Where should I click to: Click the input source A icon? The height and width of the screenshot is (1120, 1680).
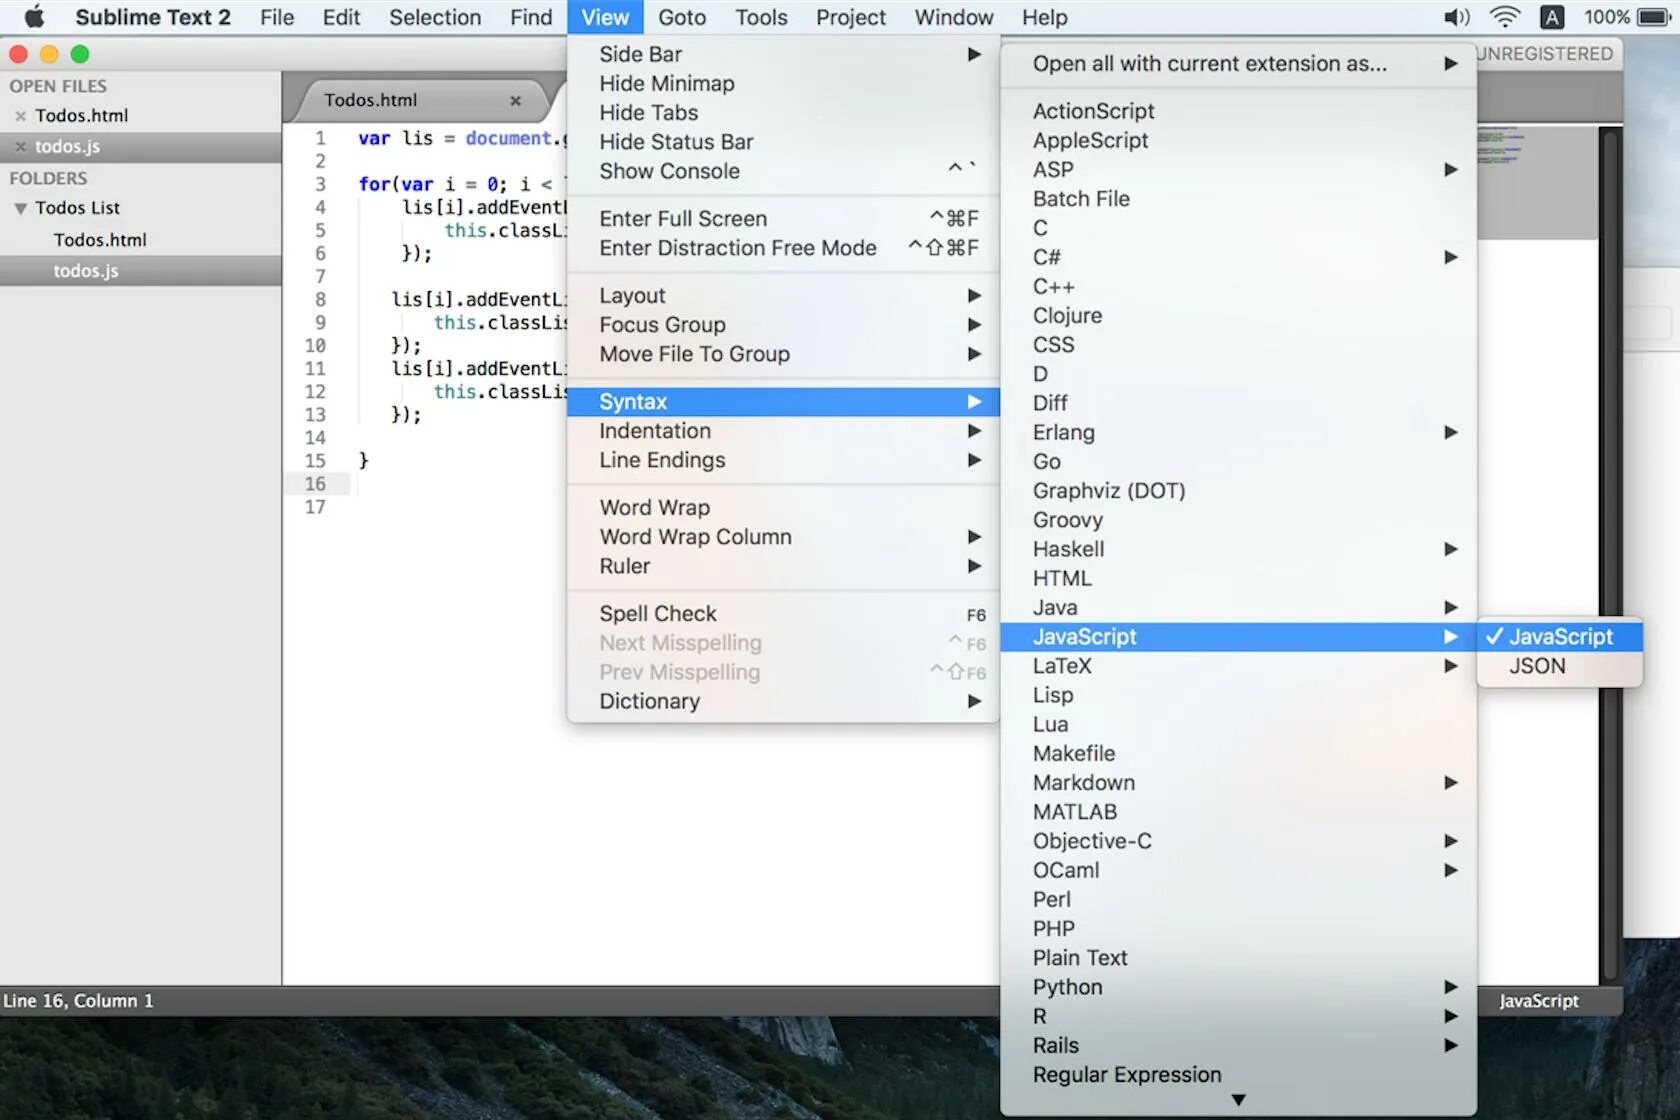[1552, 17]
